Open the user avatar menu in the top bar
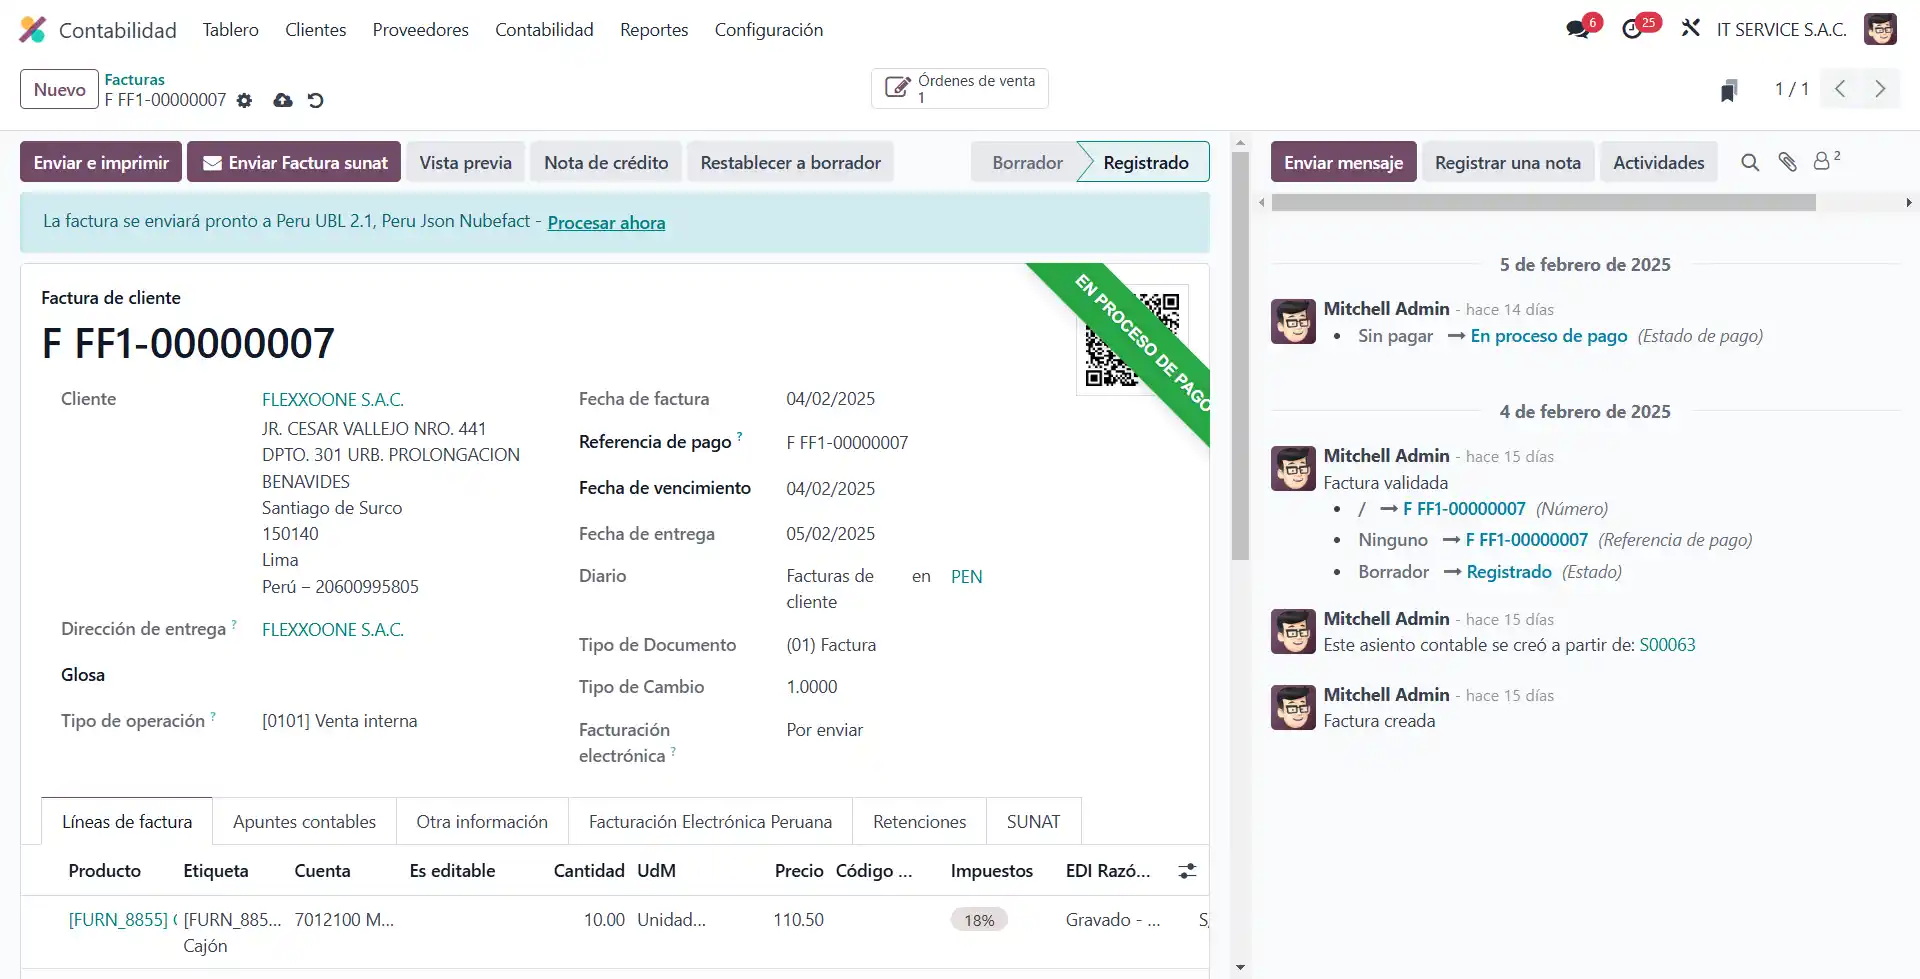This screenshot has width=1920, height=979. pos(1880,29)
